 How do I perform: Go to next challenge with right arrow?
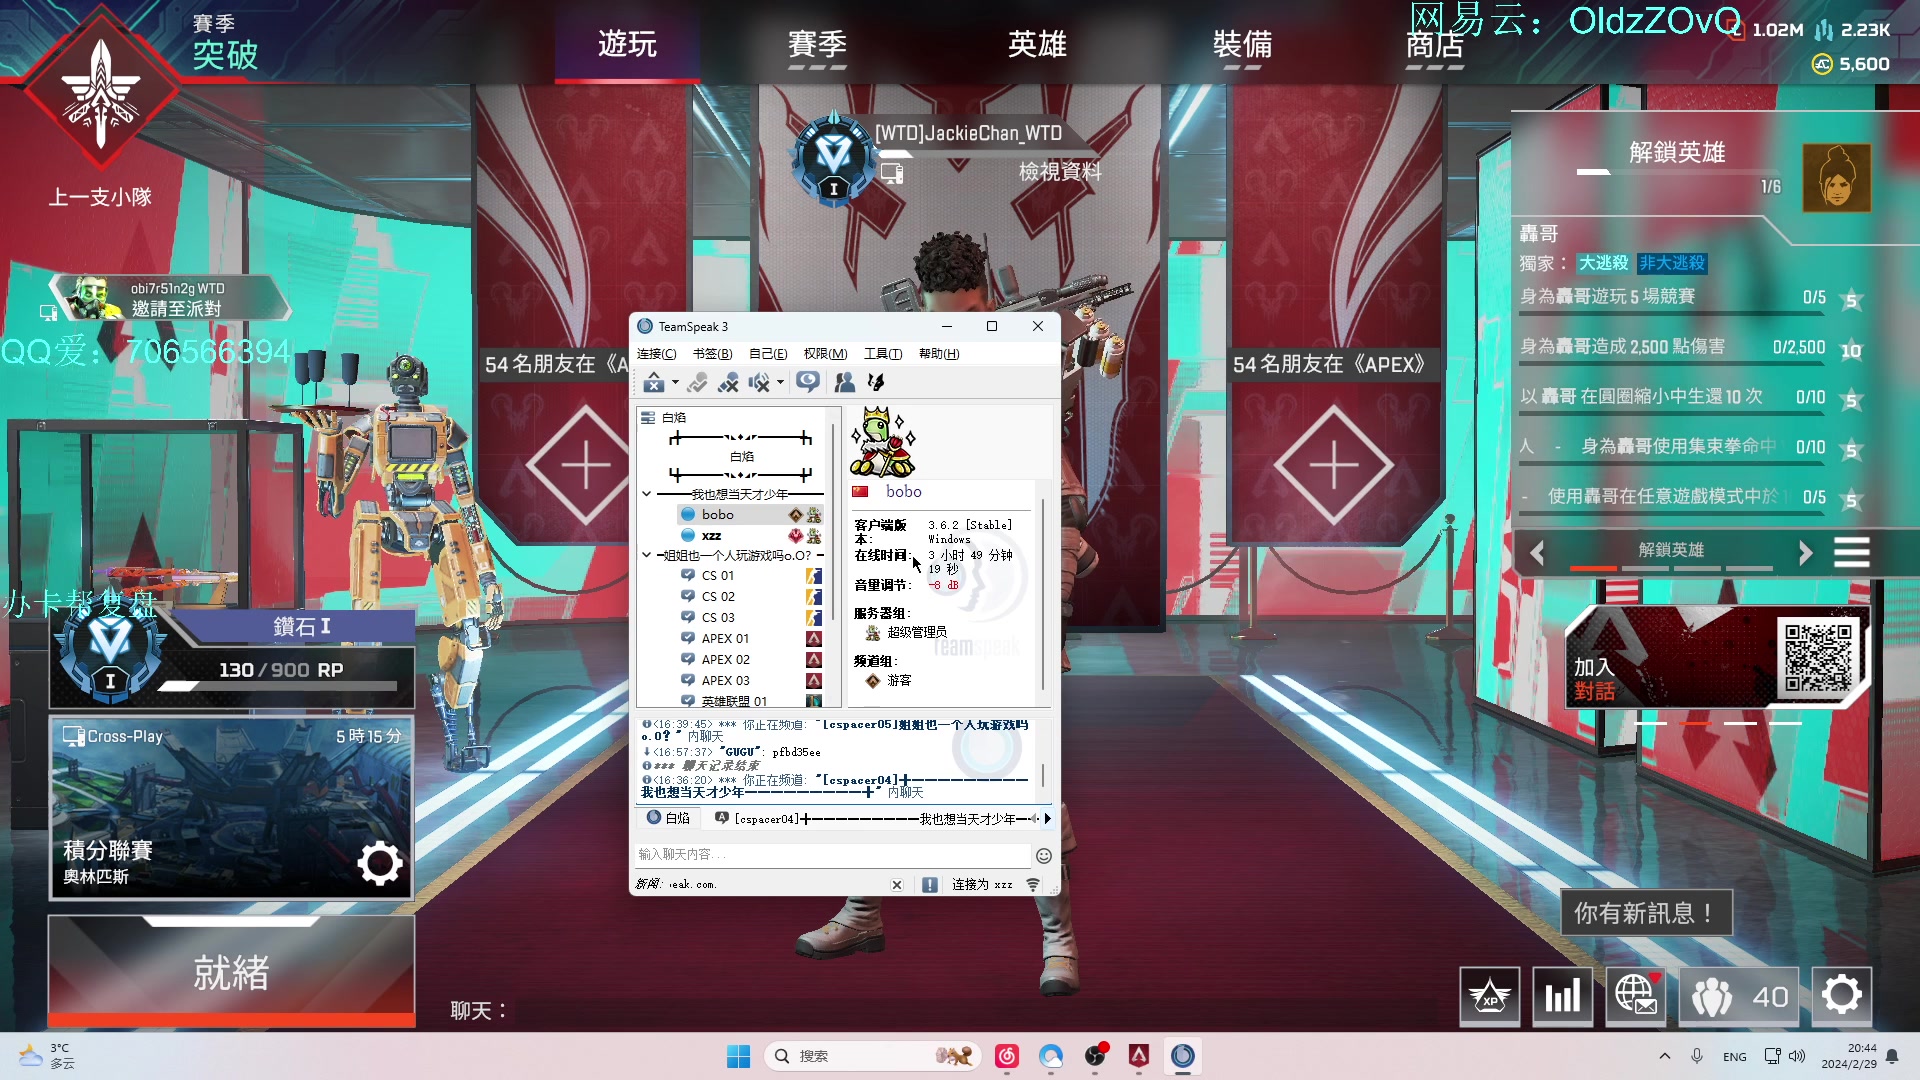(x=1805, y=553)
